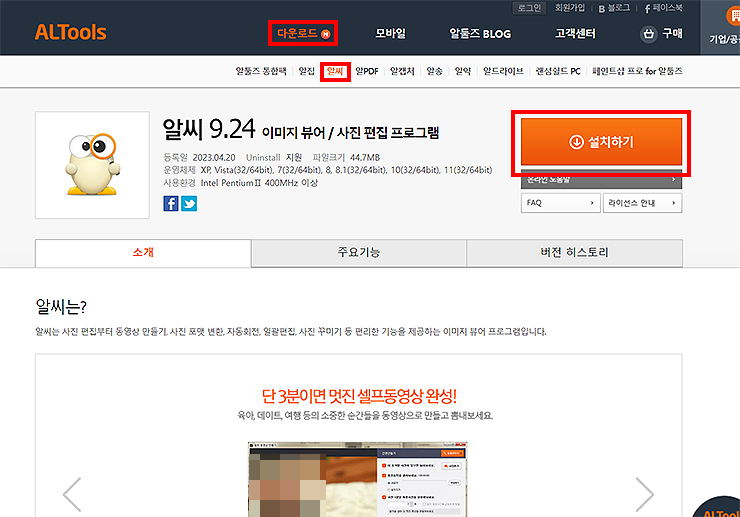Select 알송 in submenu

(x=434, y=71)
